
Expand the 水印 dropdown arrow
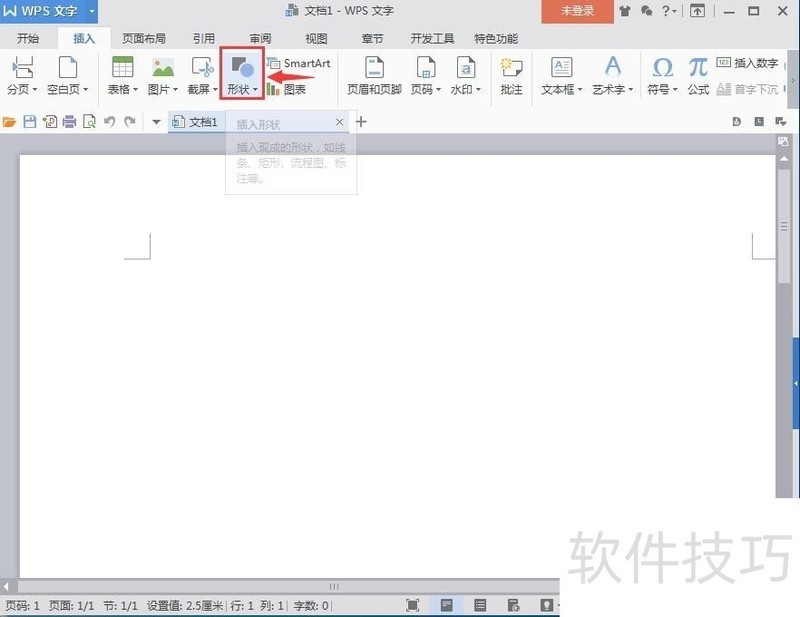tap(478, 90)
